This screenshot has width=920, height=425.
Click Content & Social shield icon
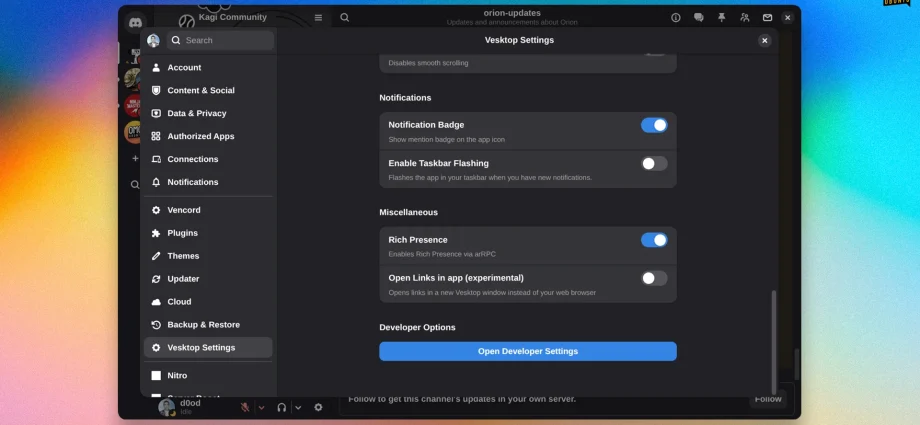156,90
